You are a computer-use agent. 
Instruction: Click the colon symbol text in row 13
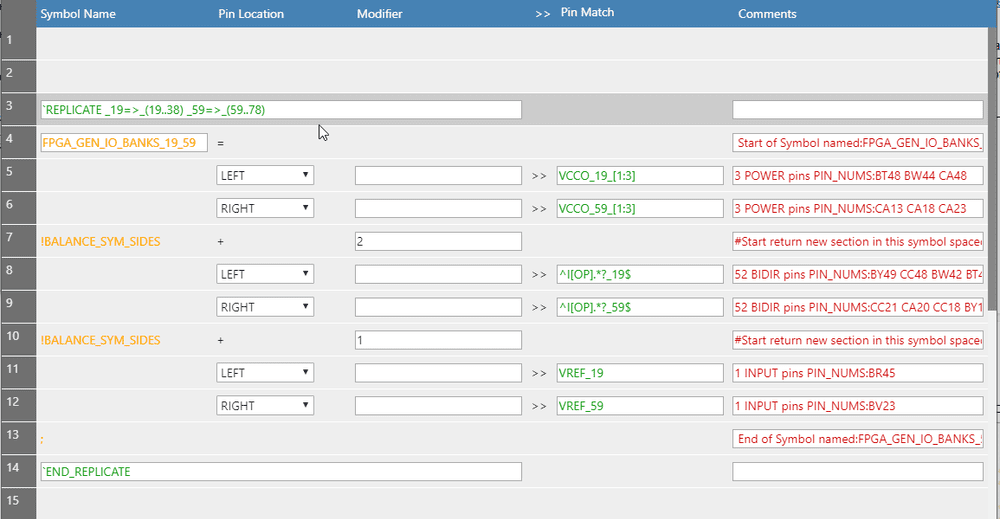pos(42,440)
